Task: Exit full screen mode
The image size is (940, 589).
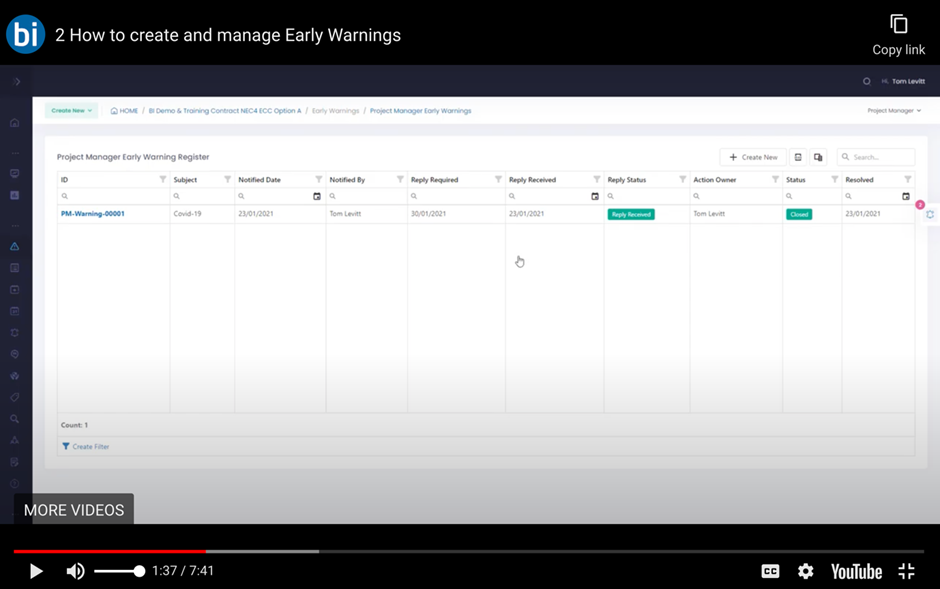Action: 906,571
